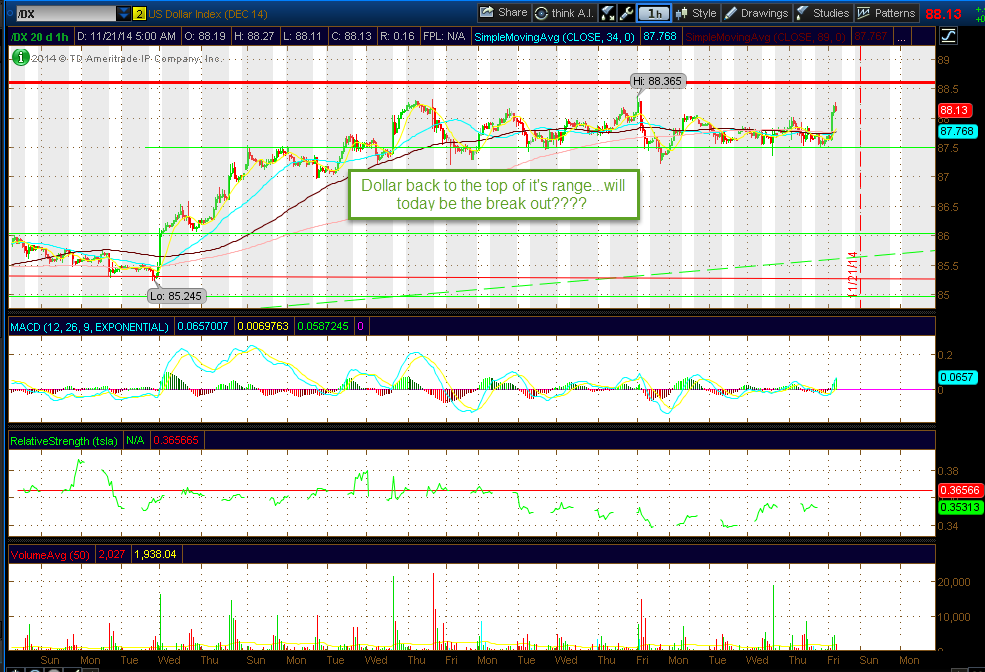Click the /DX 20 d 1h chart label
The height and width of the screenshot is (672, 985).
[x=40, y=36]
